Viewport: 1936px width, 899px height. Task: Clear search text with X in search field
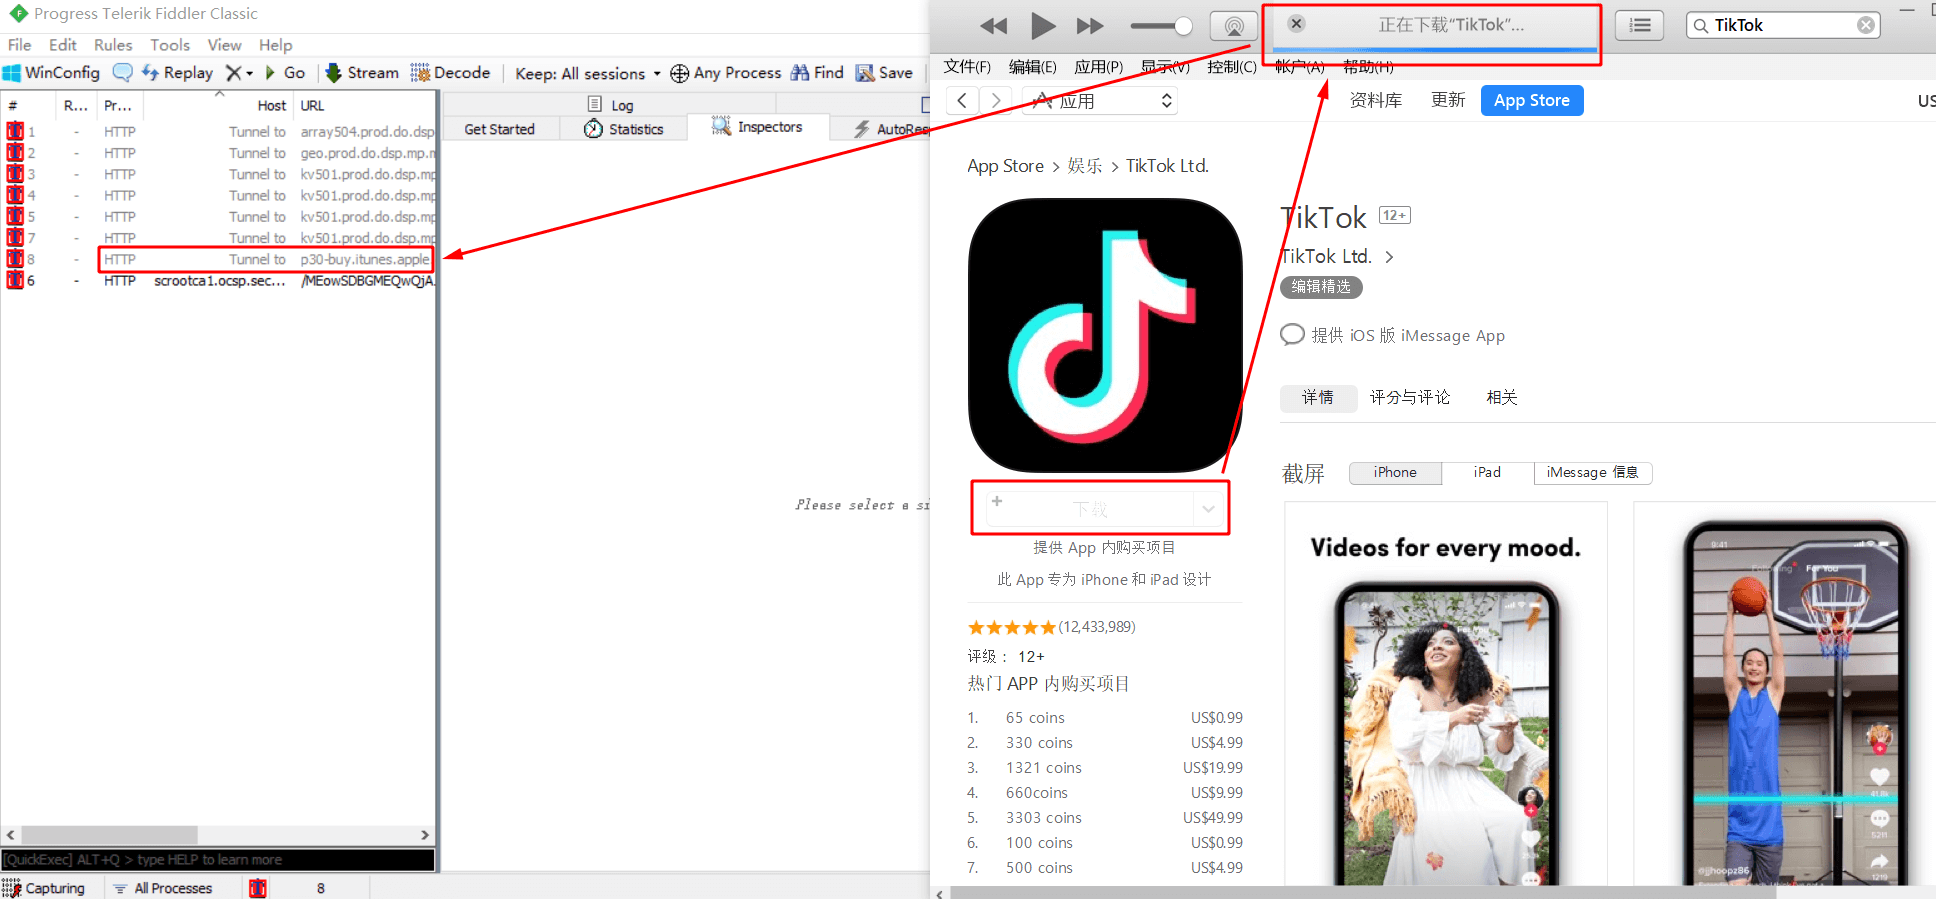[x=1866, y=25]
